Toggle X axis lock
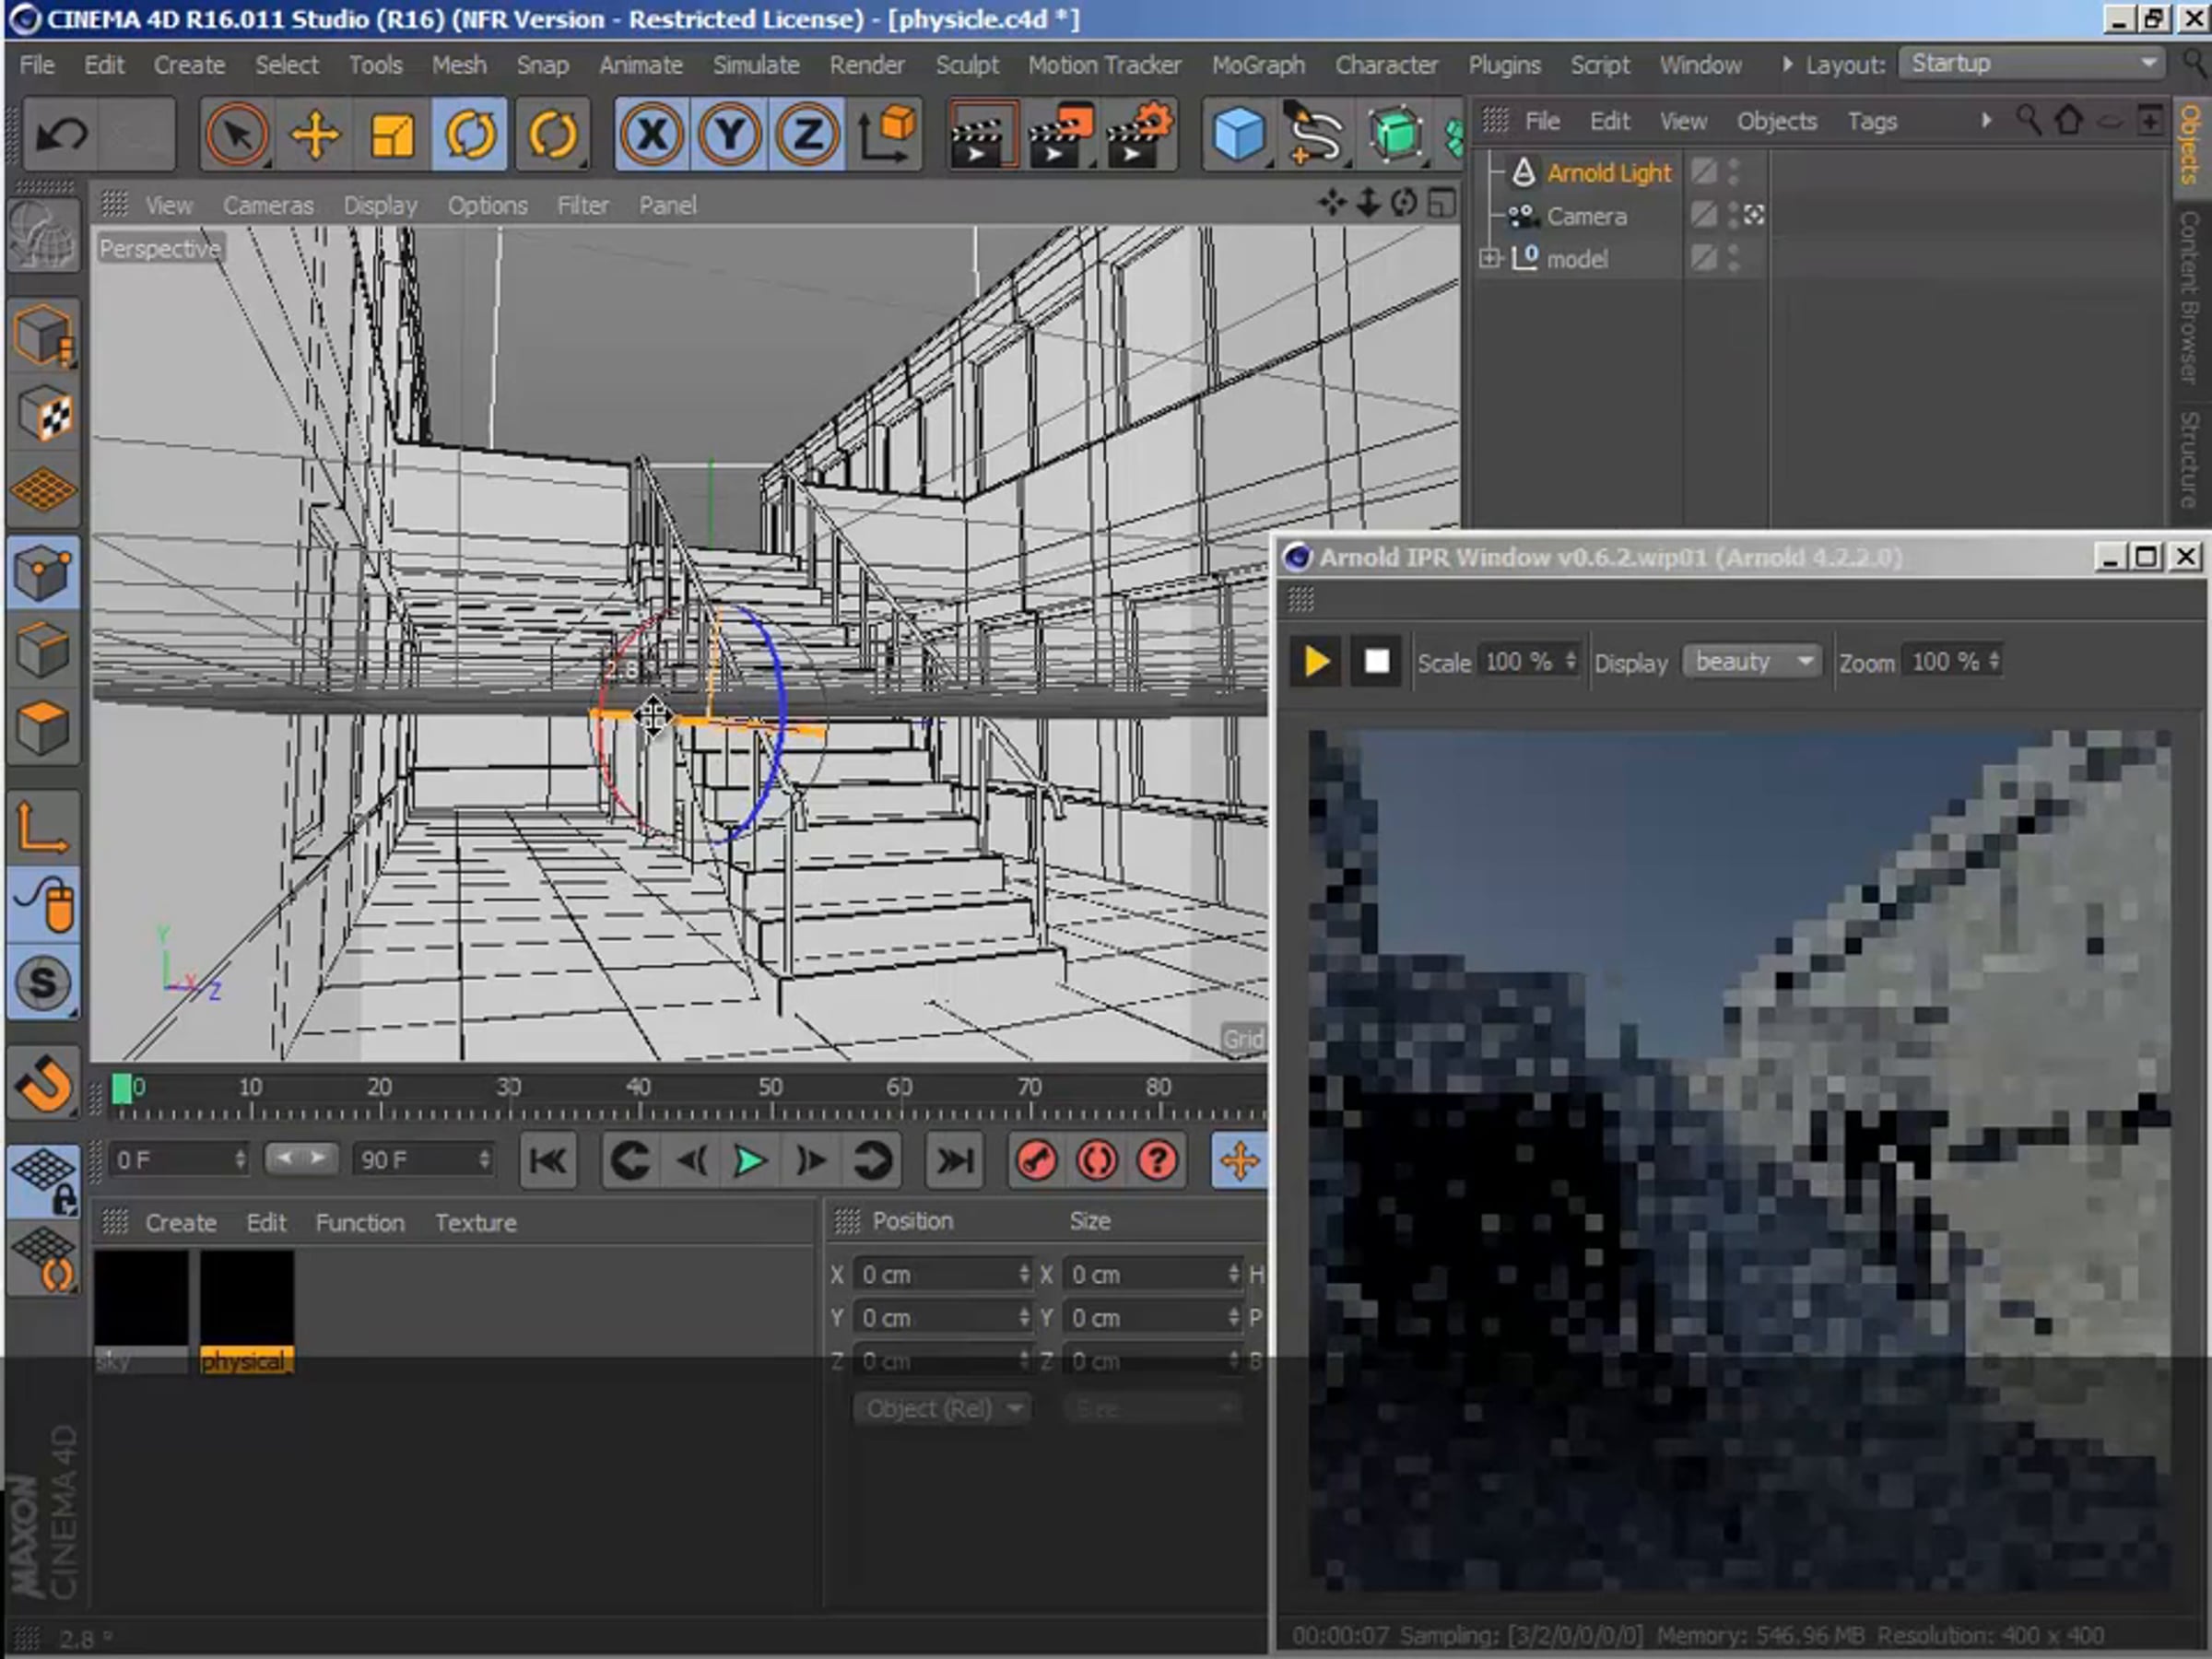The height and width of the screenshot is (1659, 2212). point(652,134)
